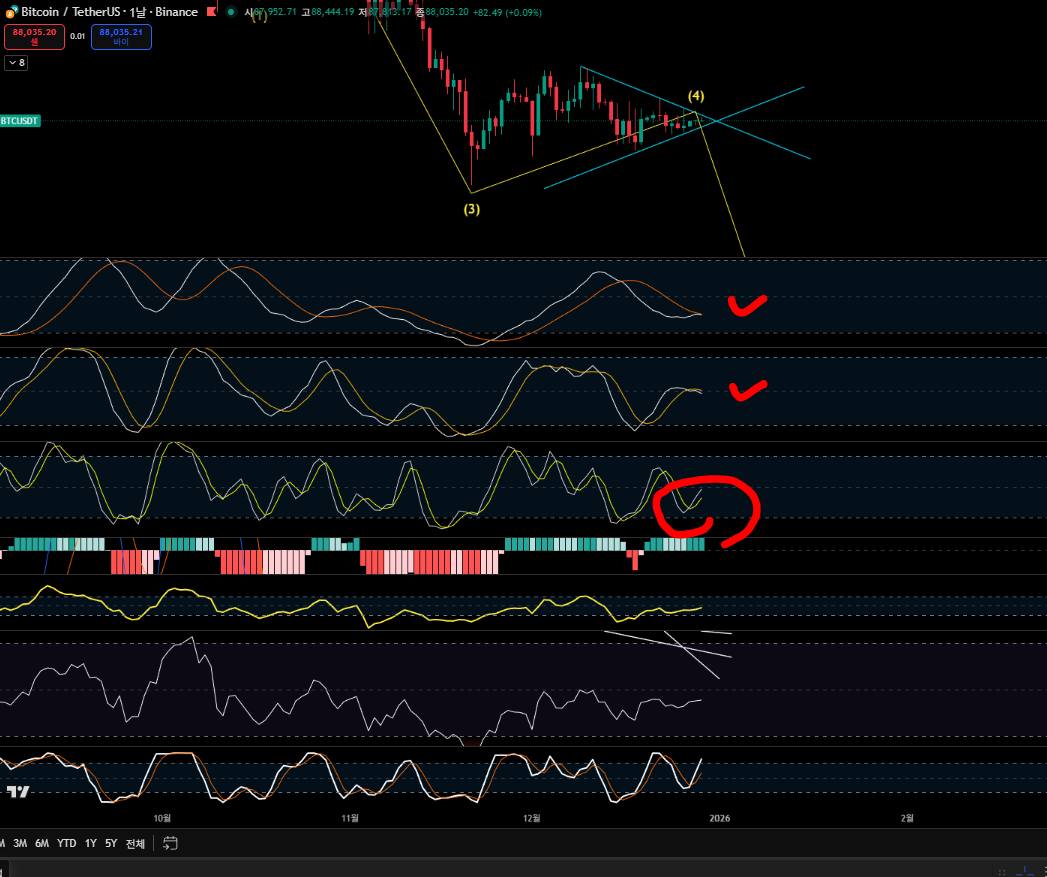Click the 10월 time axis label
This screenshot has width=1047, height=877.
coord(162,818)
